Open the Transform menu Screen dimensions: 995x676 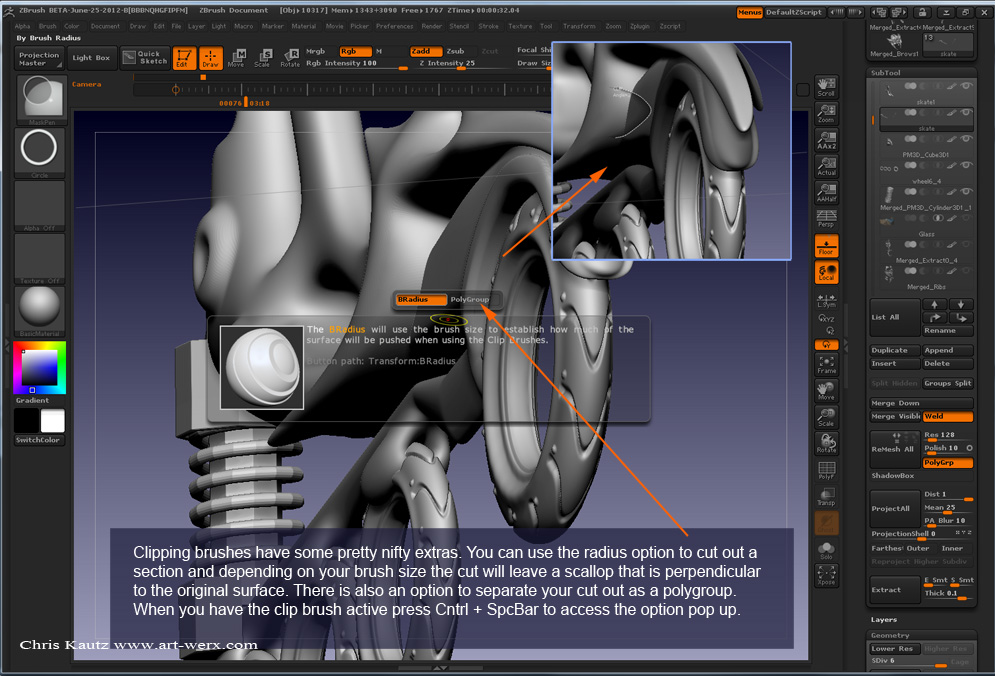tap(579, 27)
